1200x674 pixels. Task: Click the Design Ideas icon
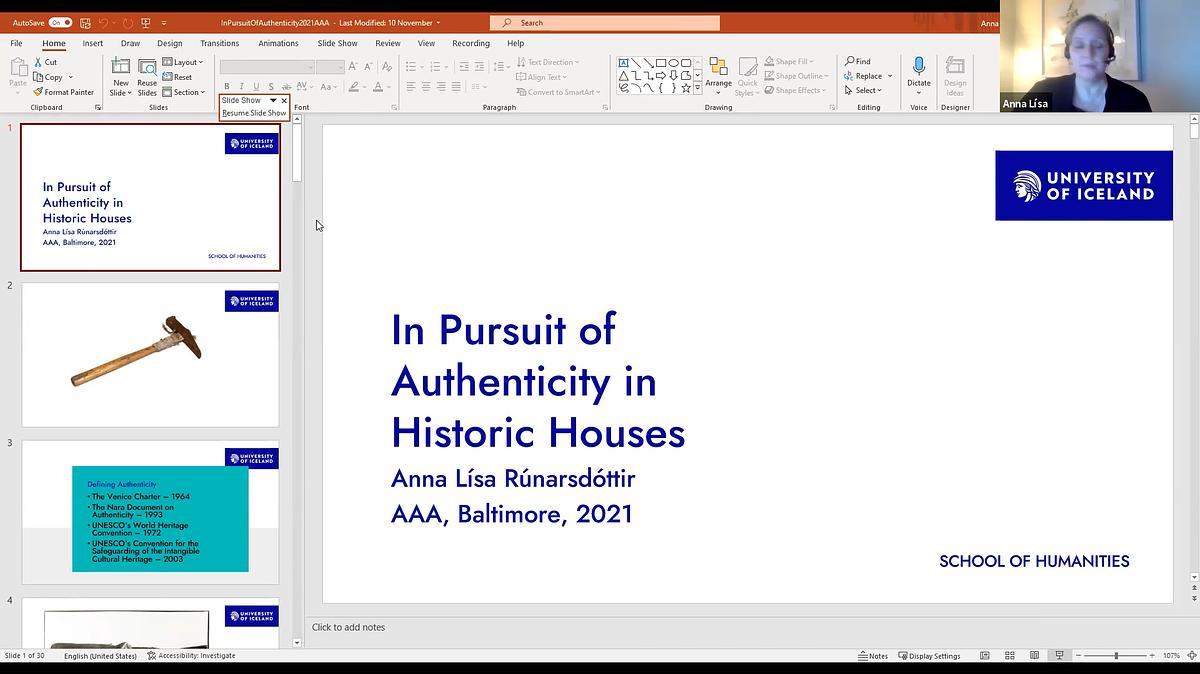coord(955,66)
